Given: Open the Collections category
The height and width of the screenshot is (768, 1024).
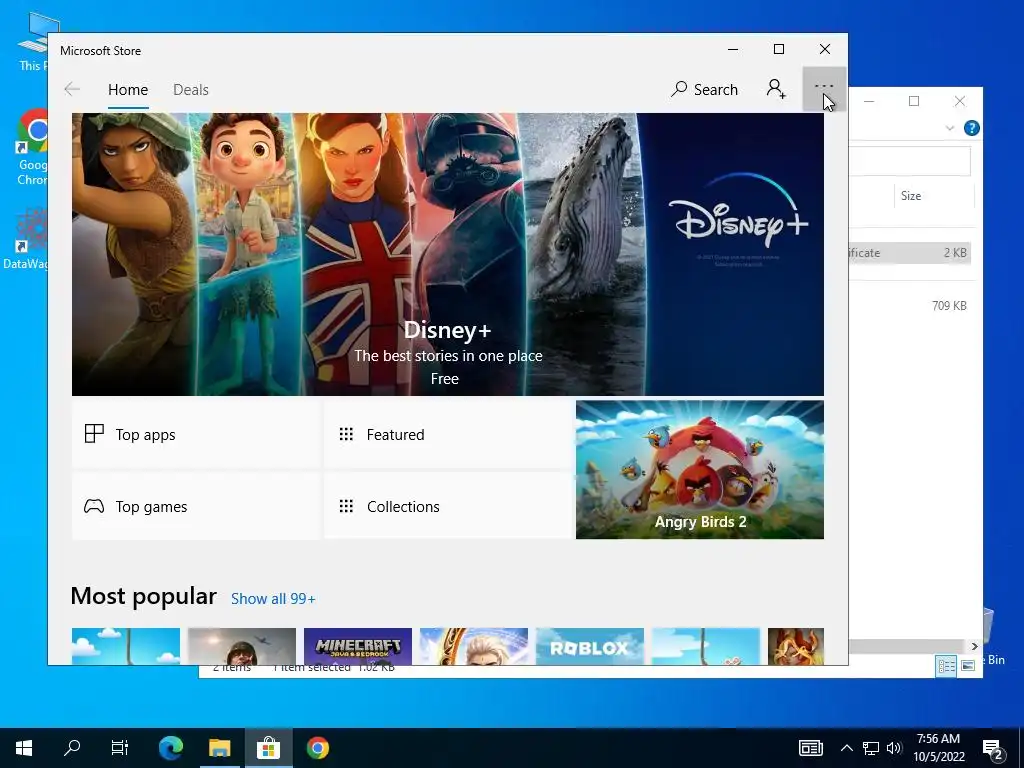Looking at the screenshot, I should 447,506.
